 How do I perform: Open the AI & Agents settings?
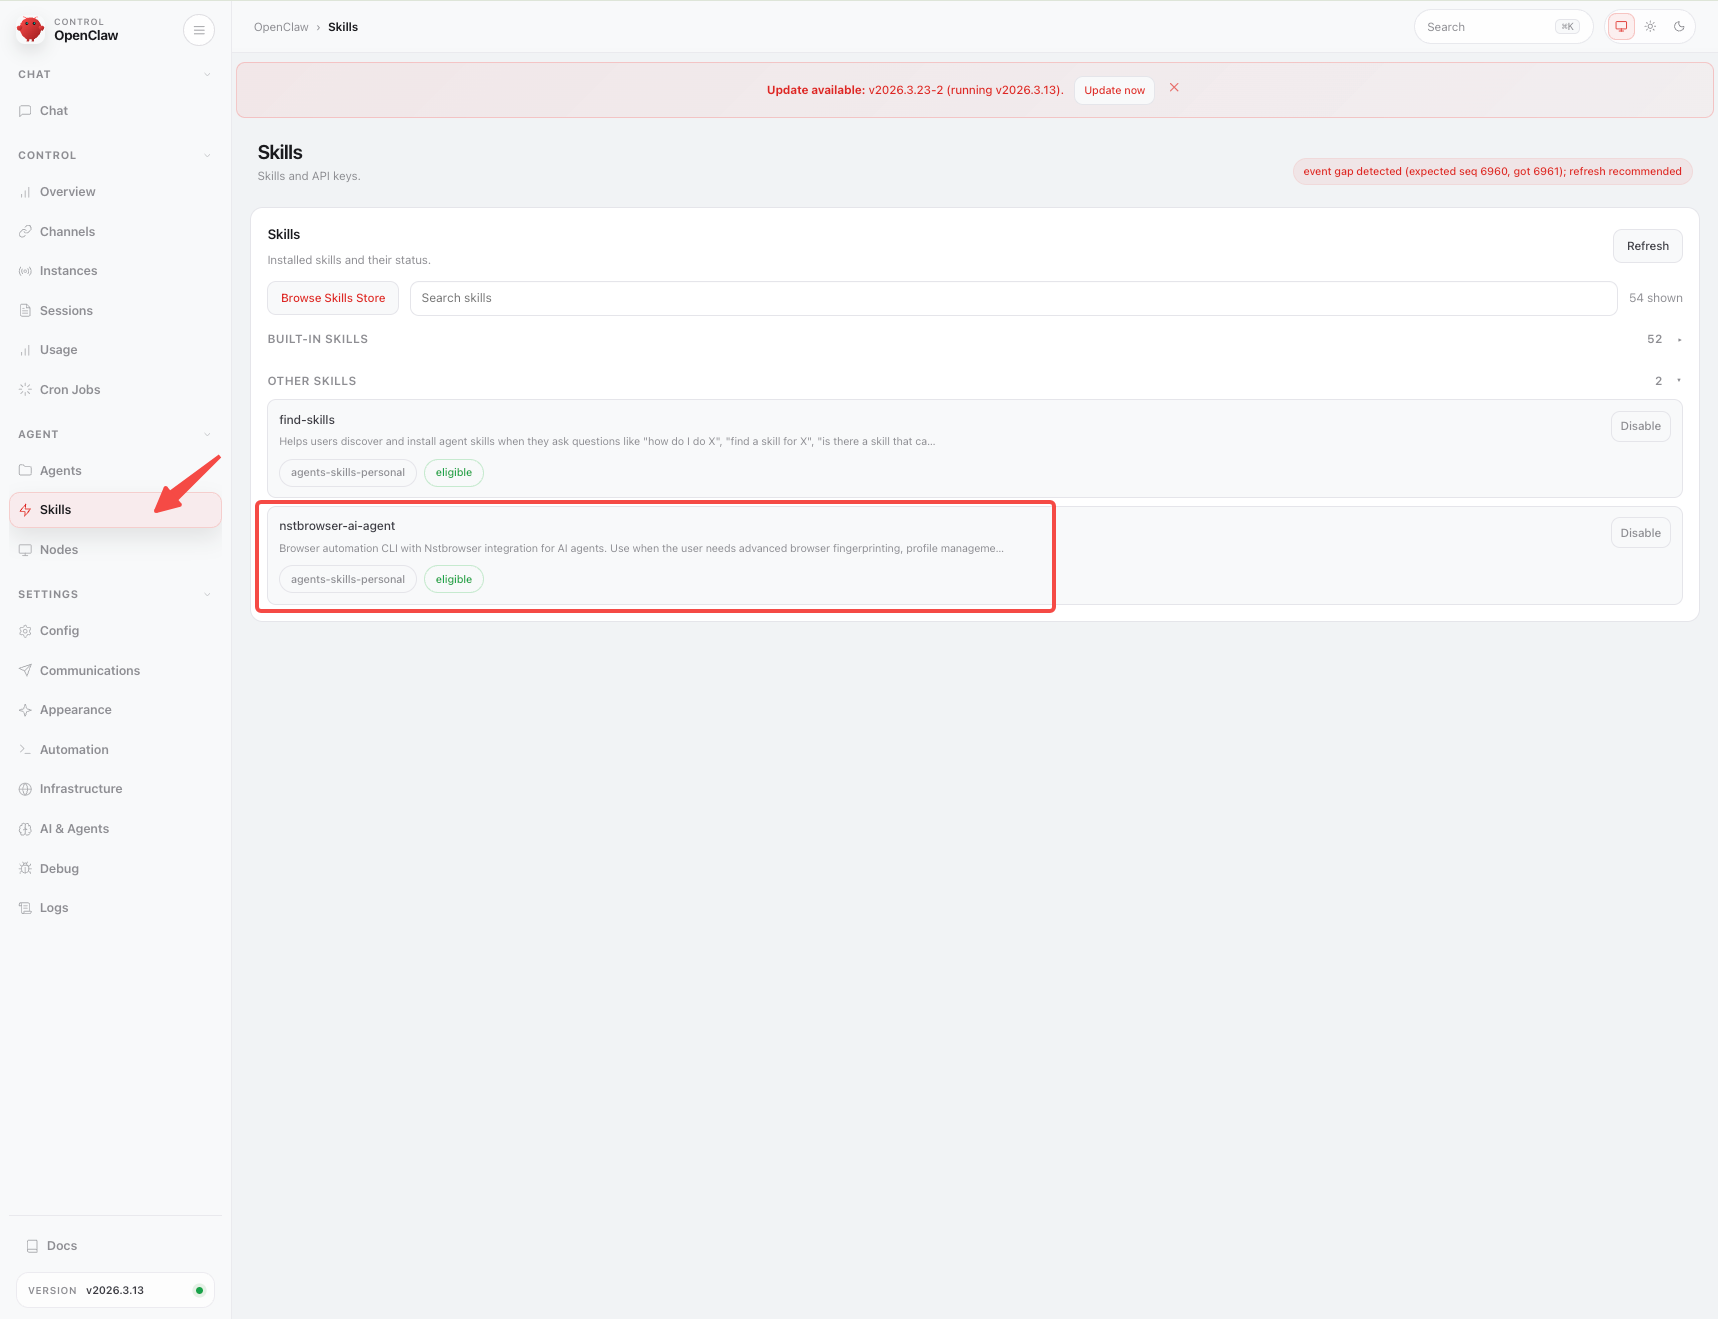(x=73, y=828)
